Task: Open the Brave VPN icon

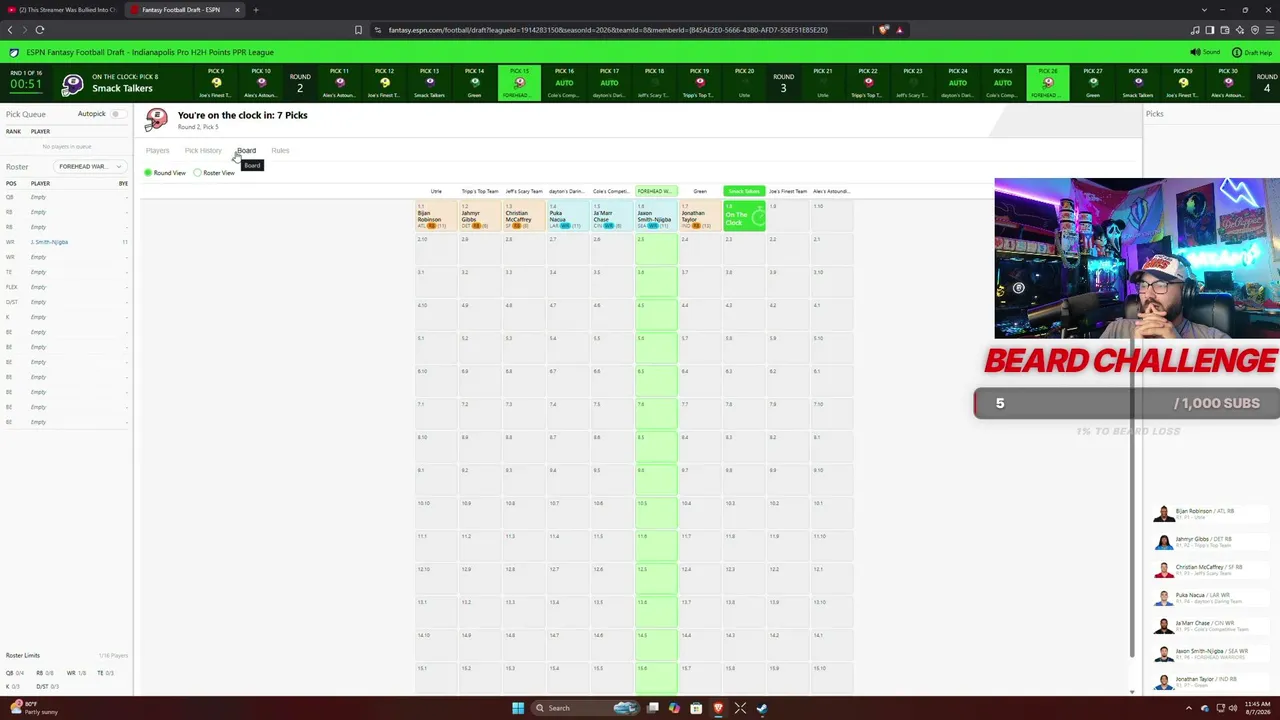Action: (1254, 30)
